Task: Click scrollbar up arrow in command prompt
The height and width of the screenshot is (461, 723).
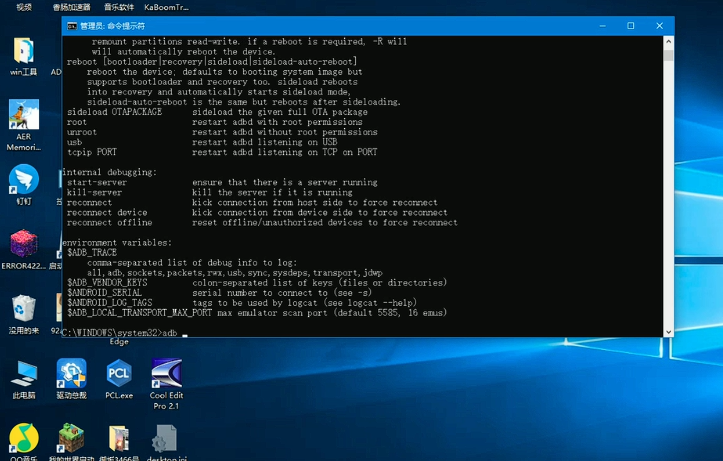Action: click(669, 41)
